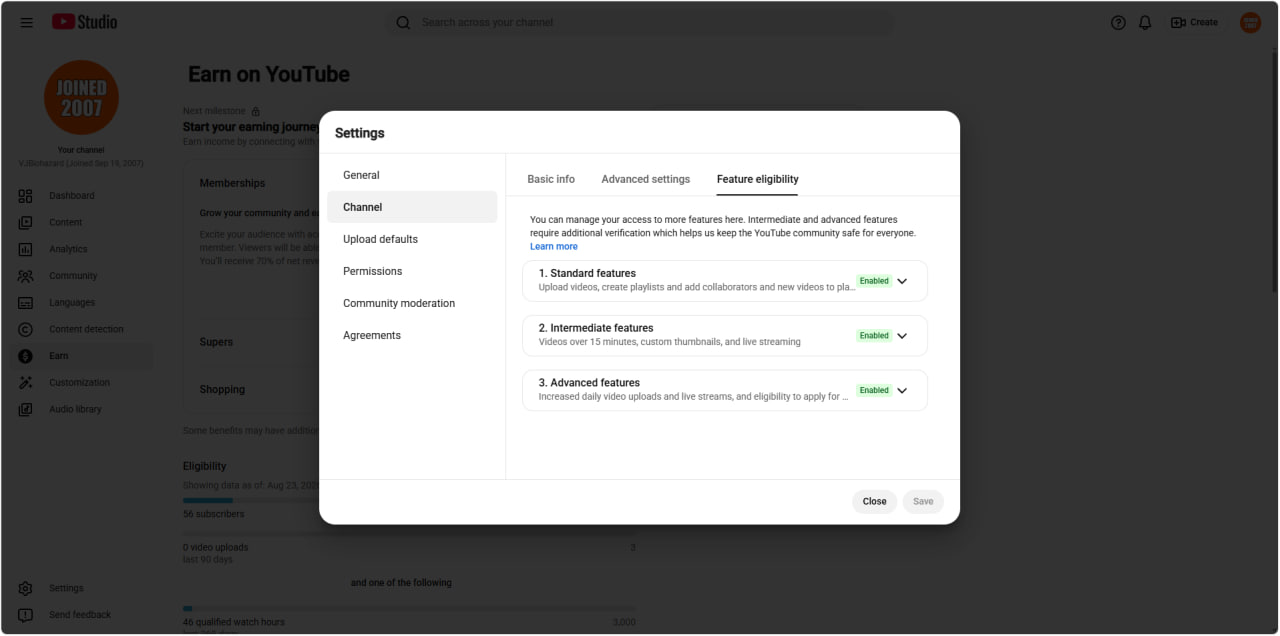Click the YouTube Studio logo

click(84, 22)
